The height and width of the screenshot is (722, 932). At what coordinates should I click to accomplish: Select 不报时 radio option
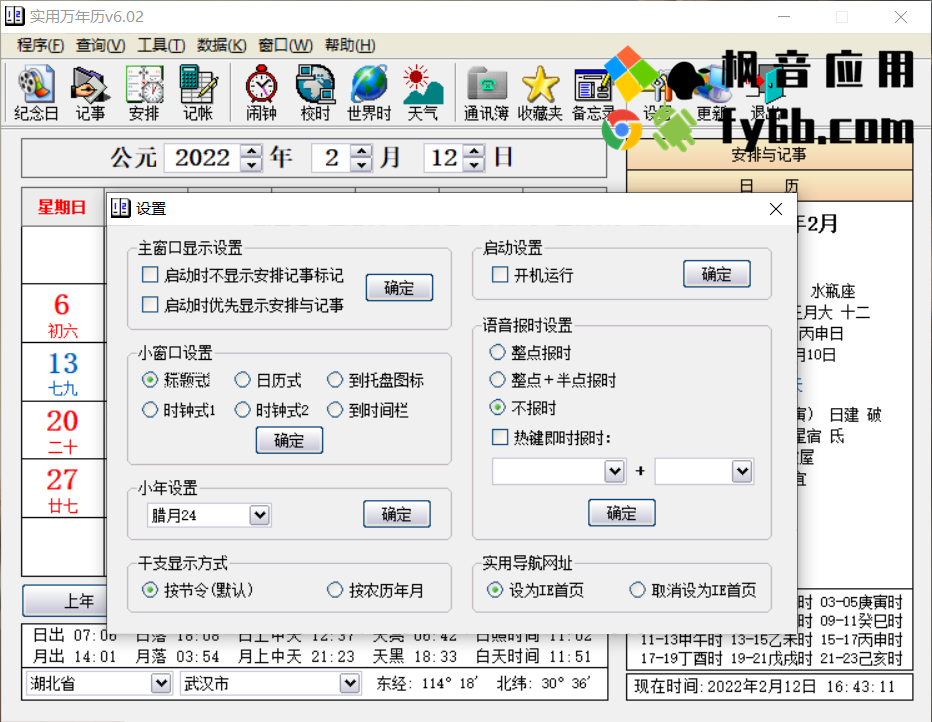498,408
